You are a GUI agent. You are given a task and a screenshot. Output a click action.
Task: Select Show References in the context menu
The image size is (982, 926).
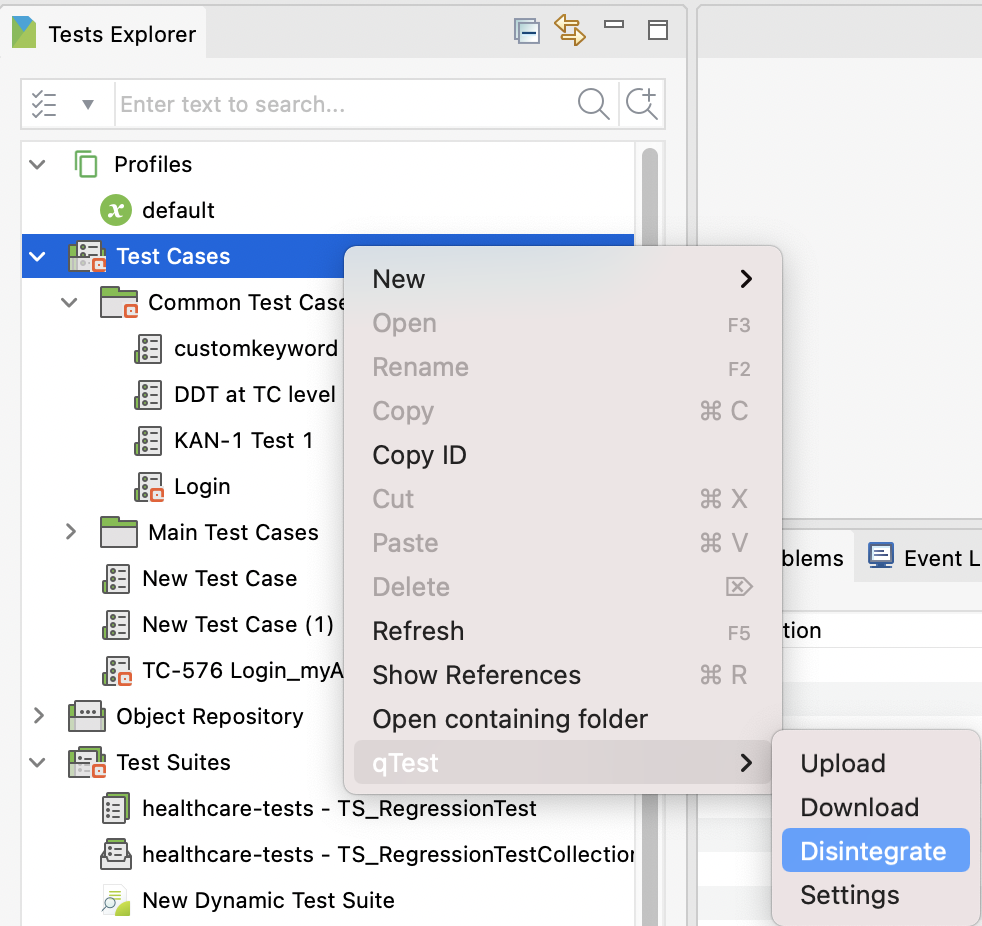[x=476, y=675]
